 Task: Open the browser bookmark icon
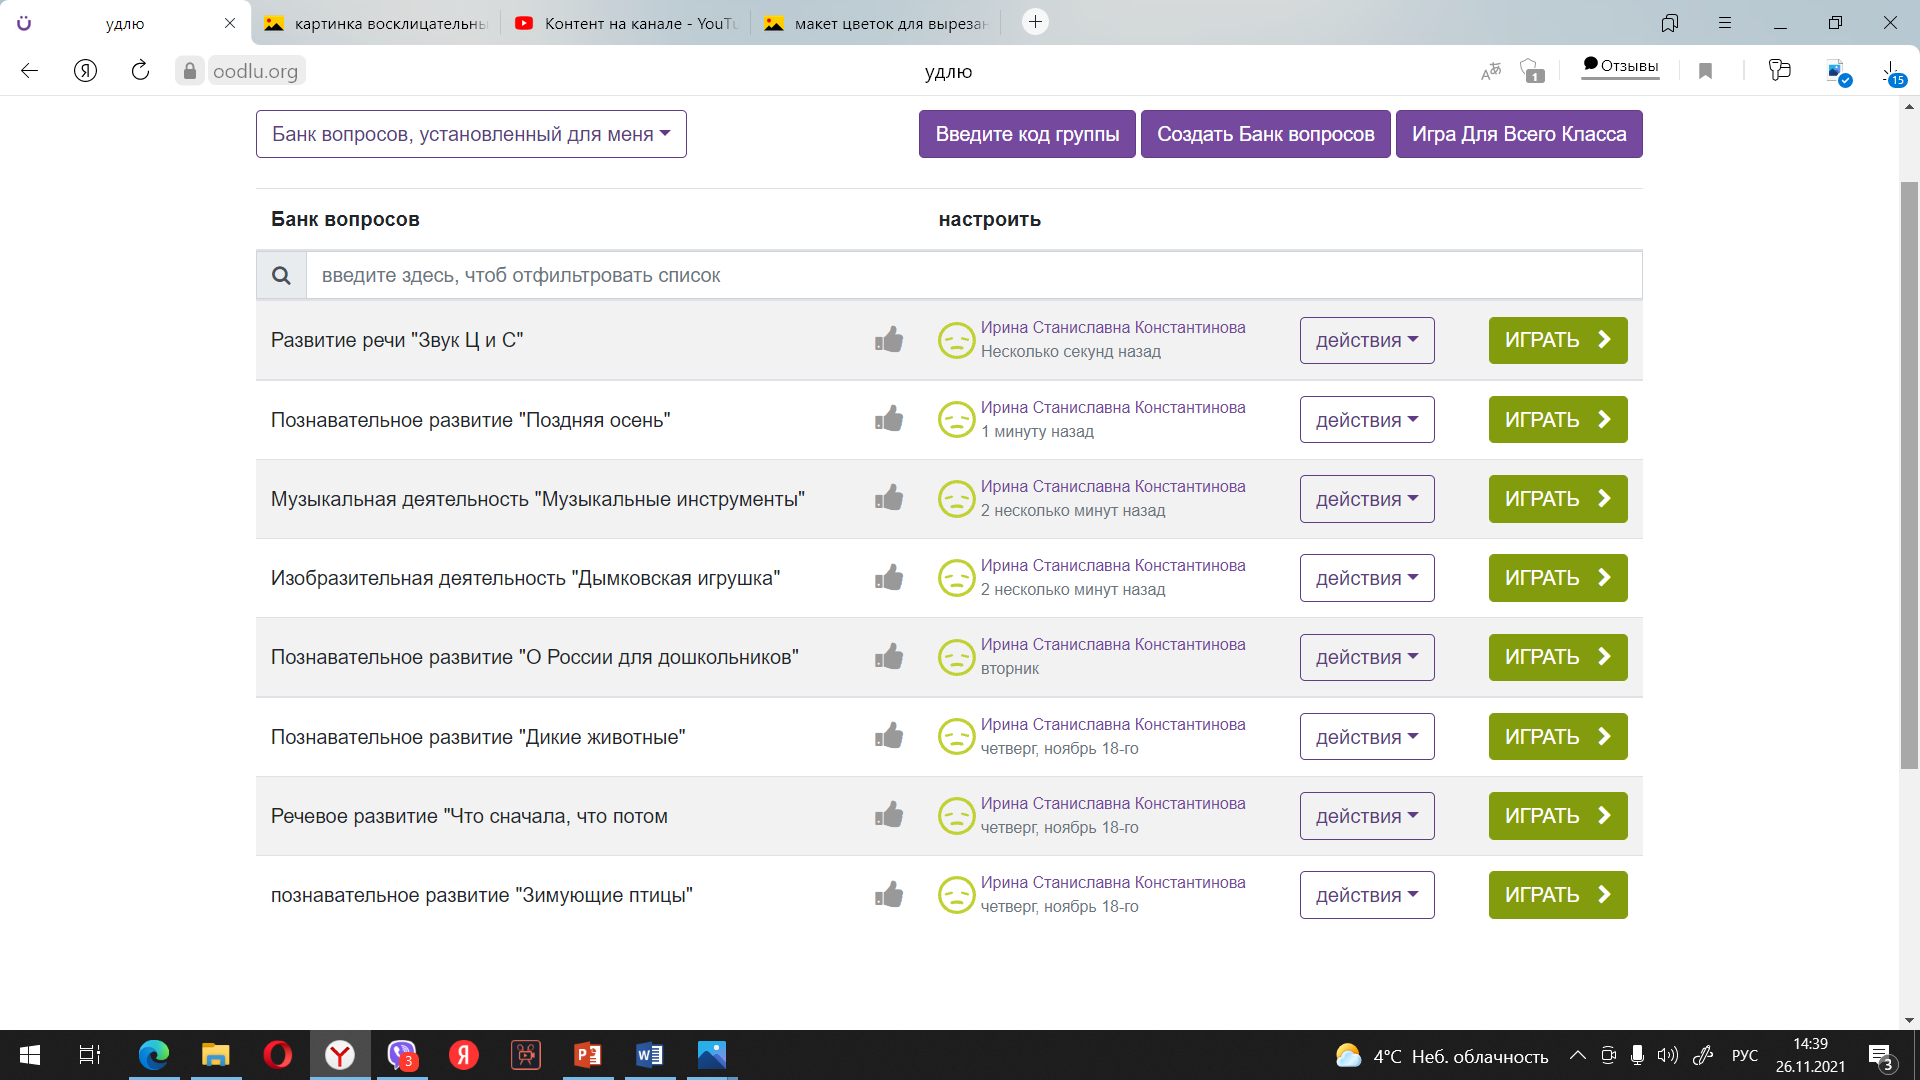(1706, 71)
